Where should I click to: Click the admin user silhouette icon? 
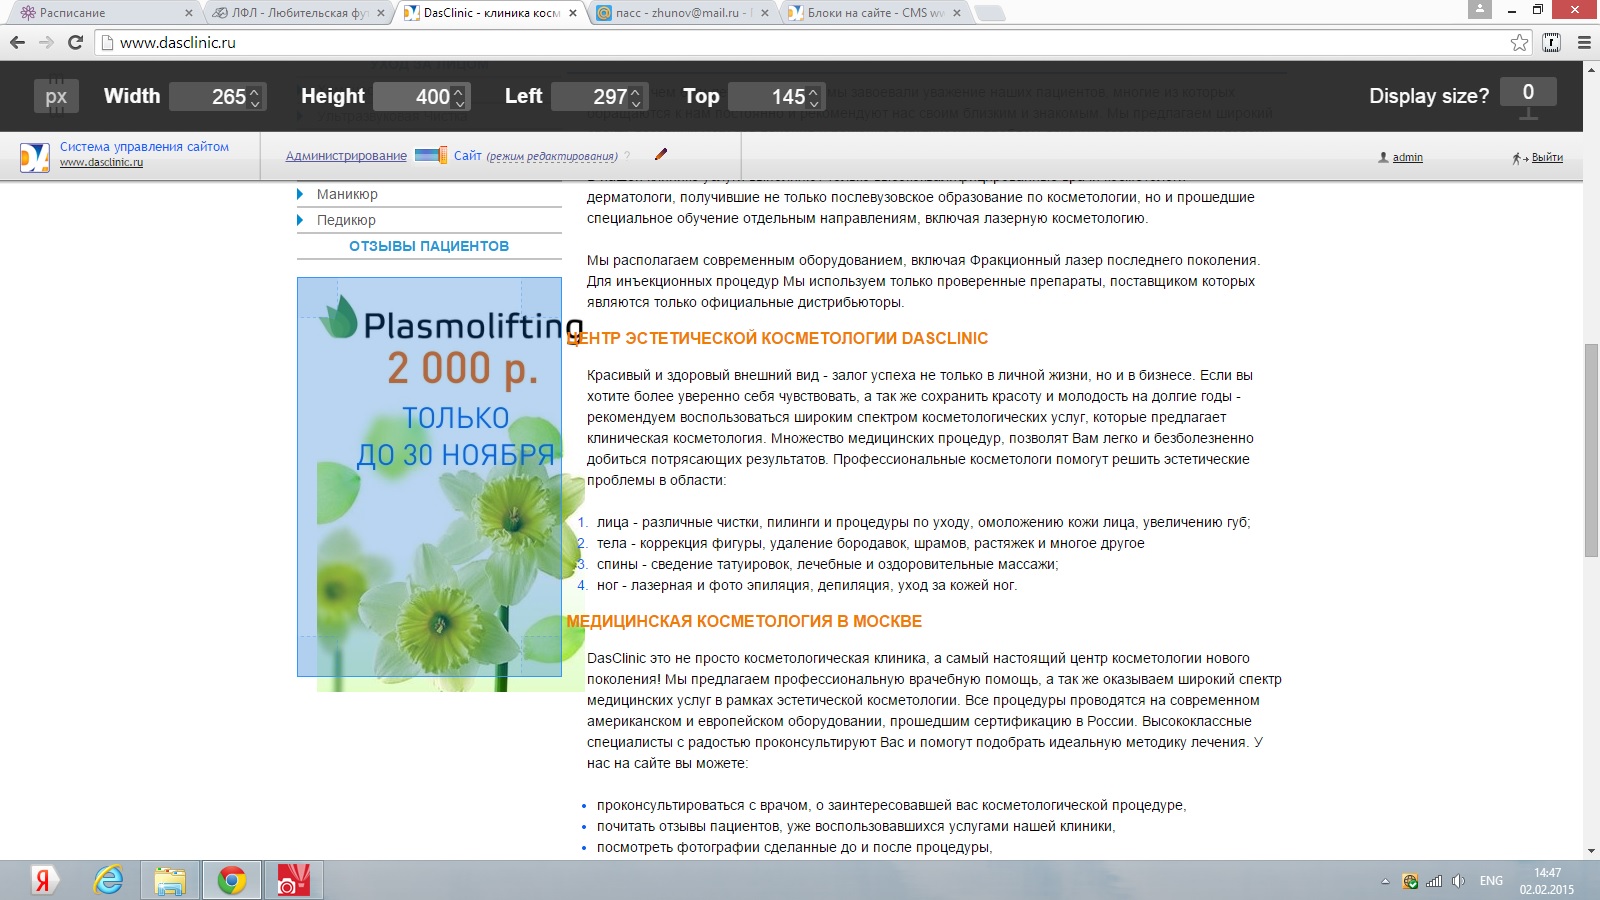pos(1383,157)
